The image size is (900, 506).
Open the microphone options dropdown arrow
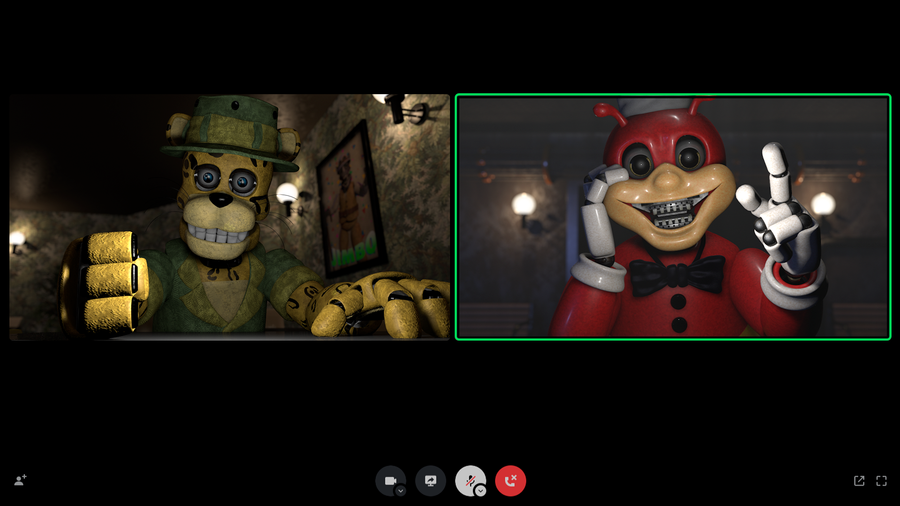point(480,491)
